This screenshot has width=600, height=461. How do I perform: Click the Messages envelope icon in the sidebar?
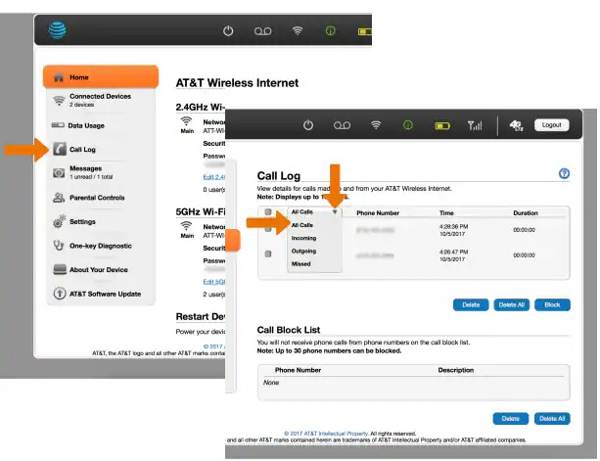(x=59, y=173)
